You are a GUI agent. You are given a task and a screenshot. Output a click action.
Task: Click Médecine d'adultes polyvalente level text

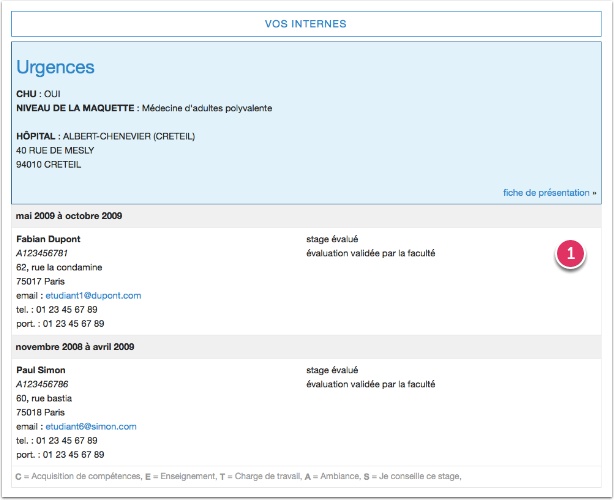click(x=206, y=108)
